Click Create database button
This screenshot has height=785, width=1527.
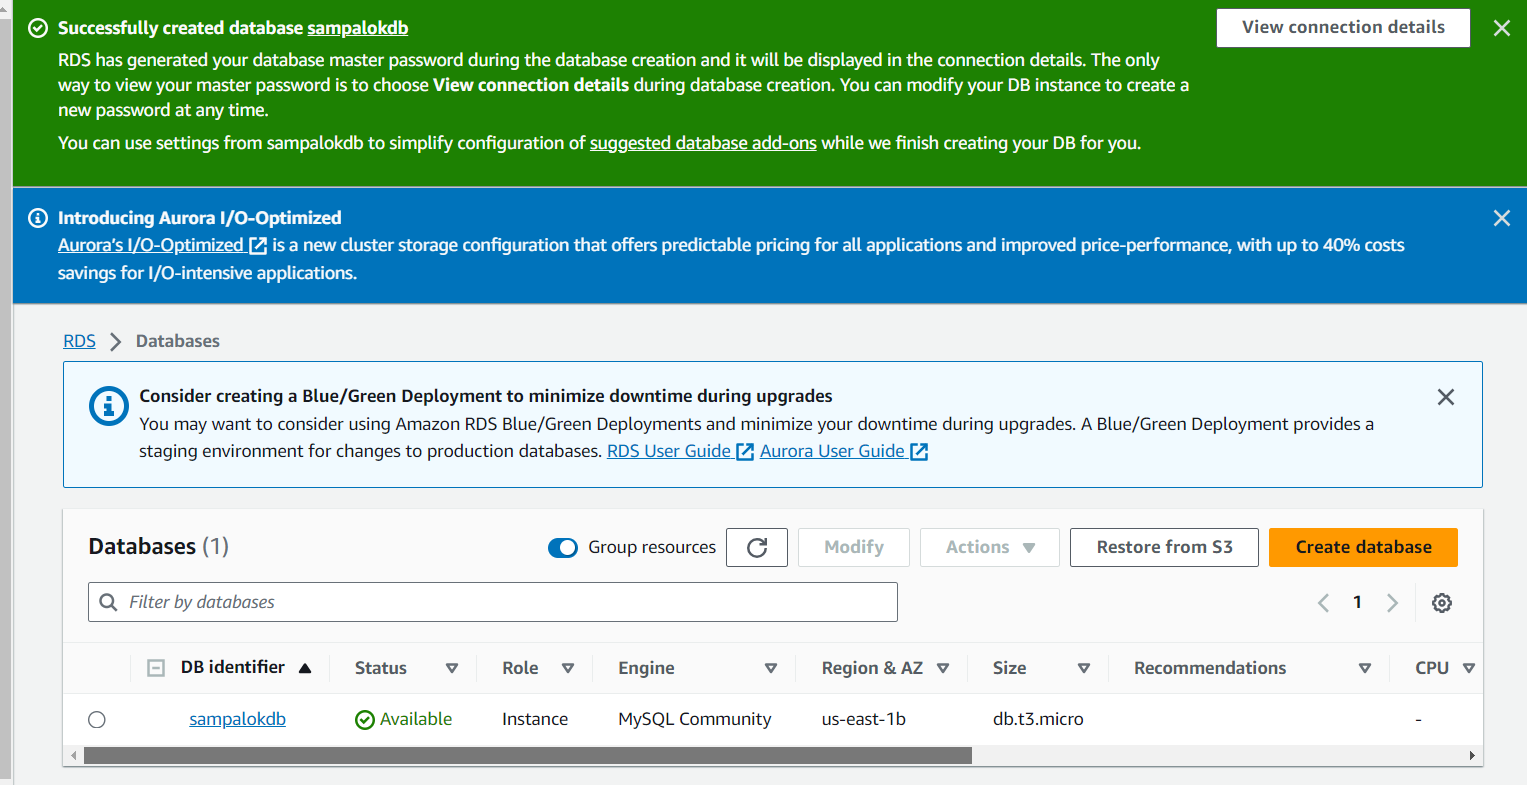(1363, 547)
